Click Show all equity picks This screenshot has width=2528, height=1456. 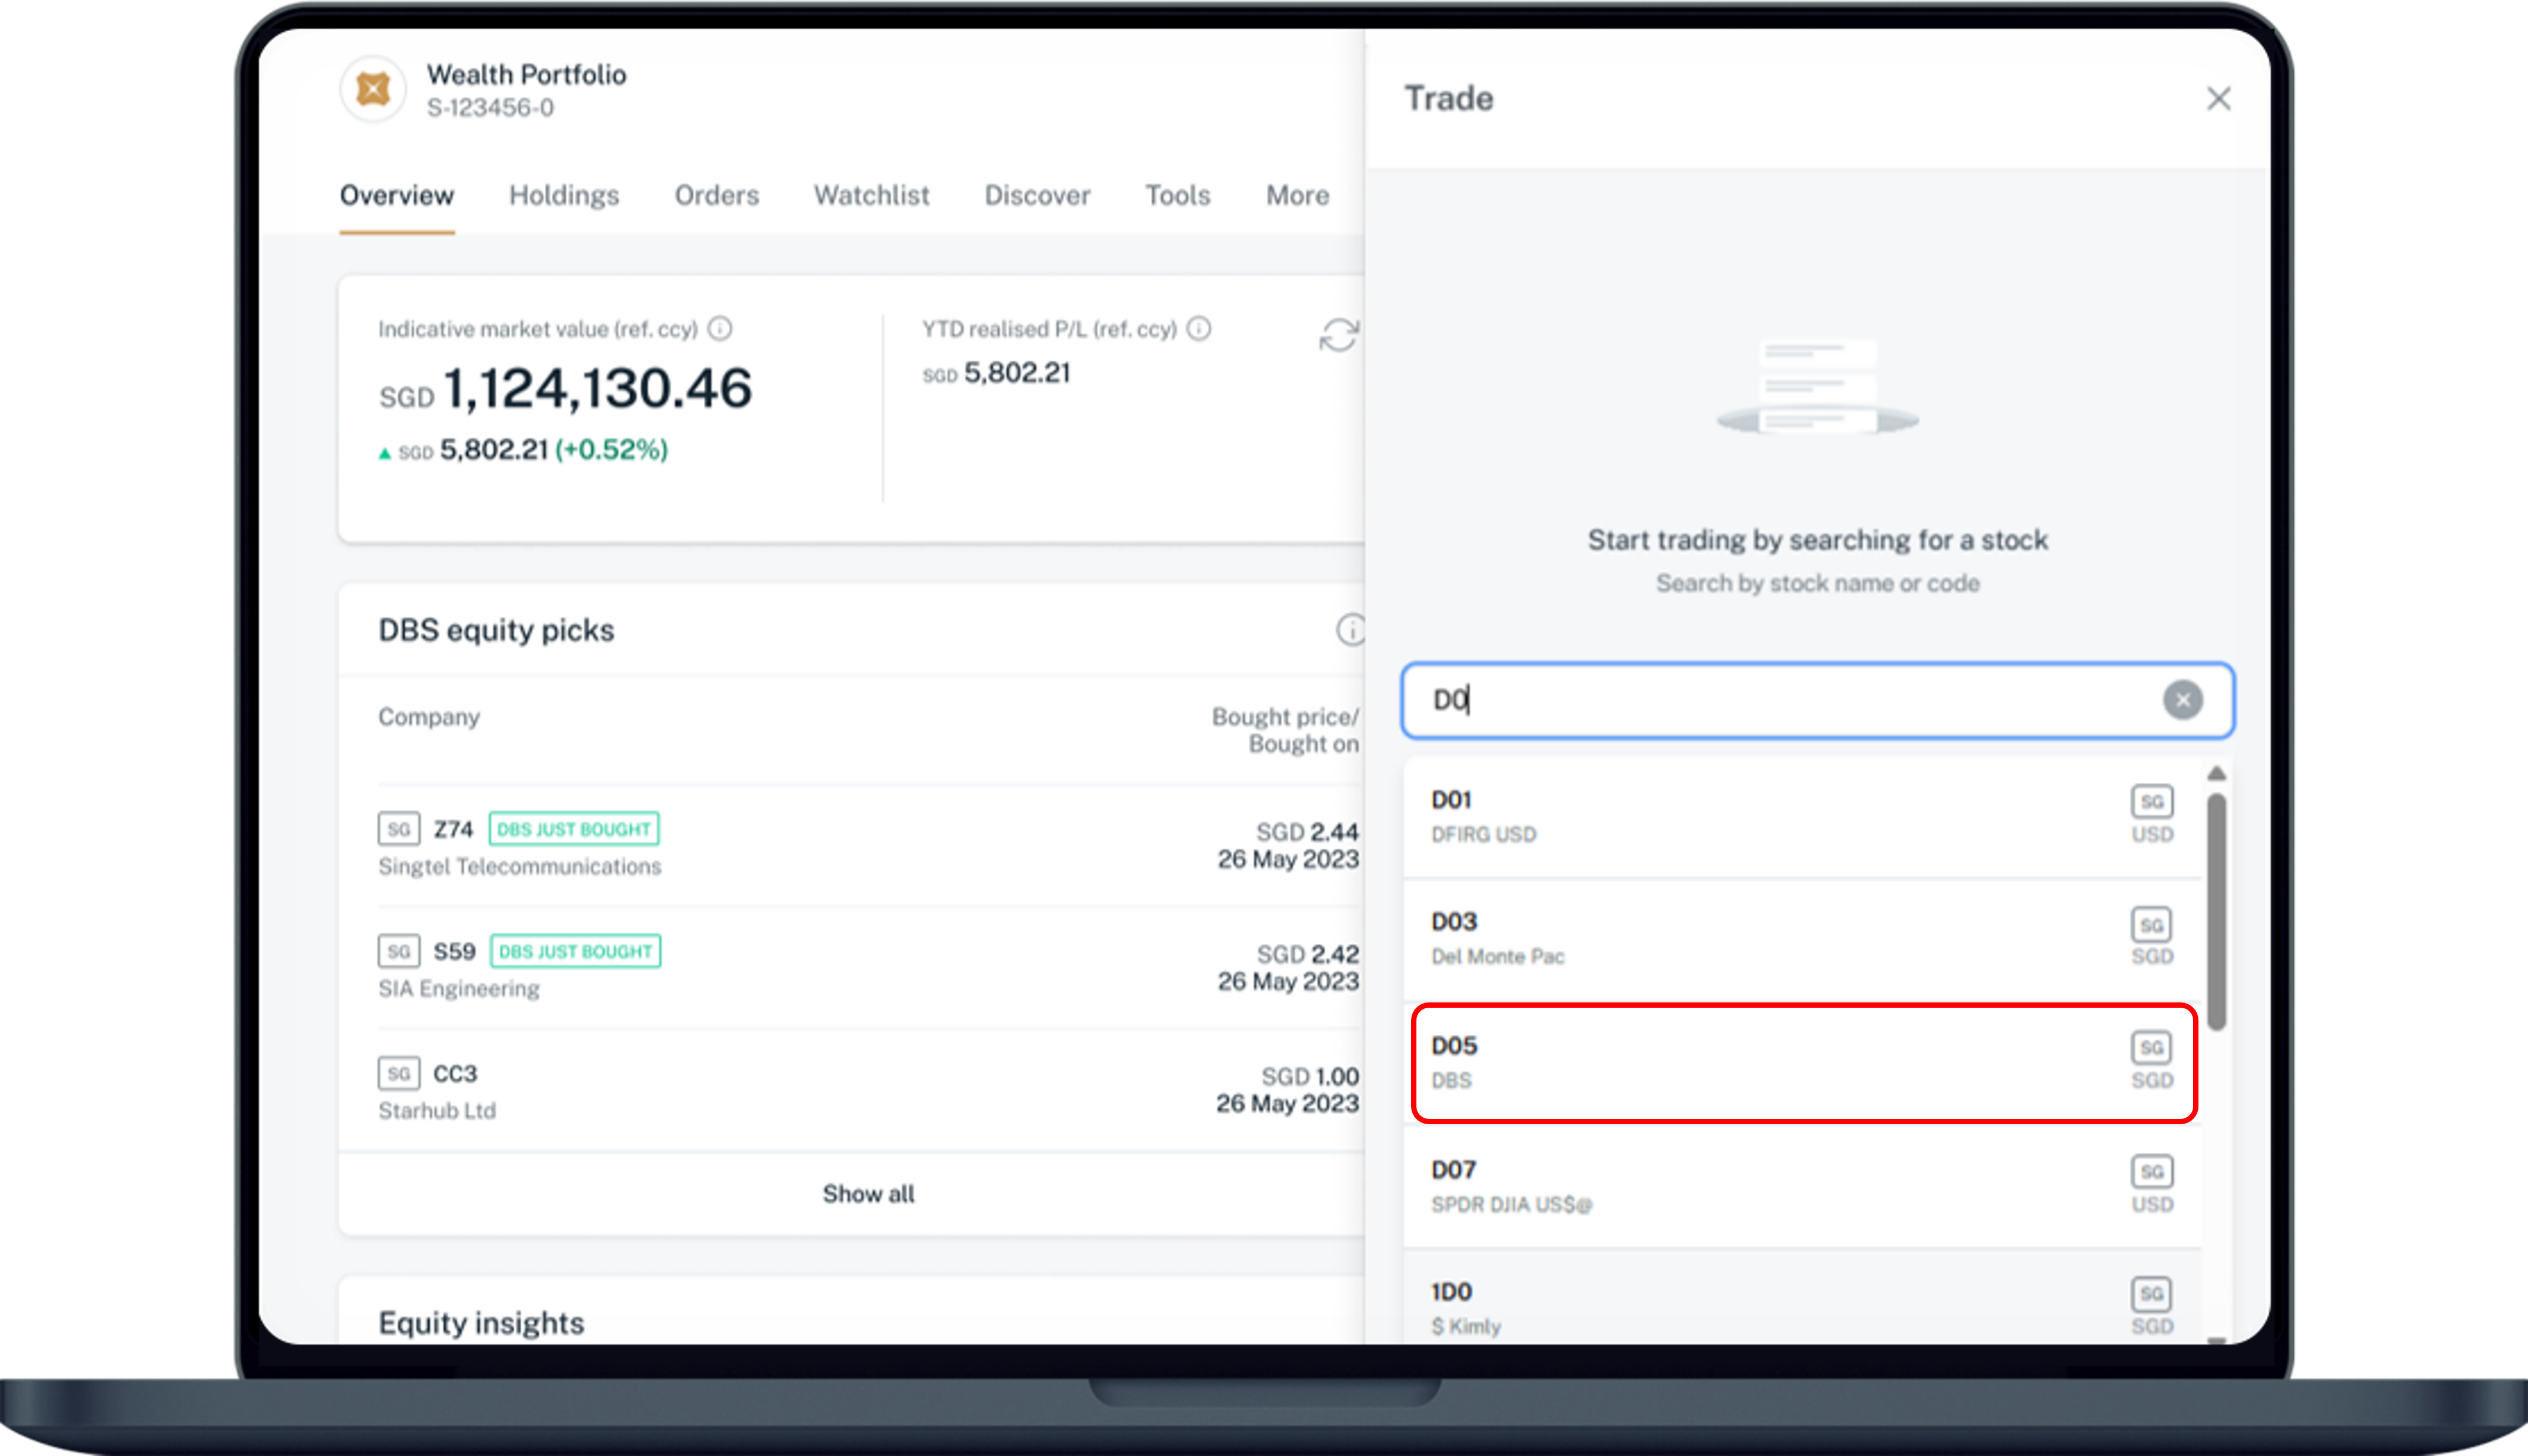coord(868,1194)
